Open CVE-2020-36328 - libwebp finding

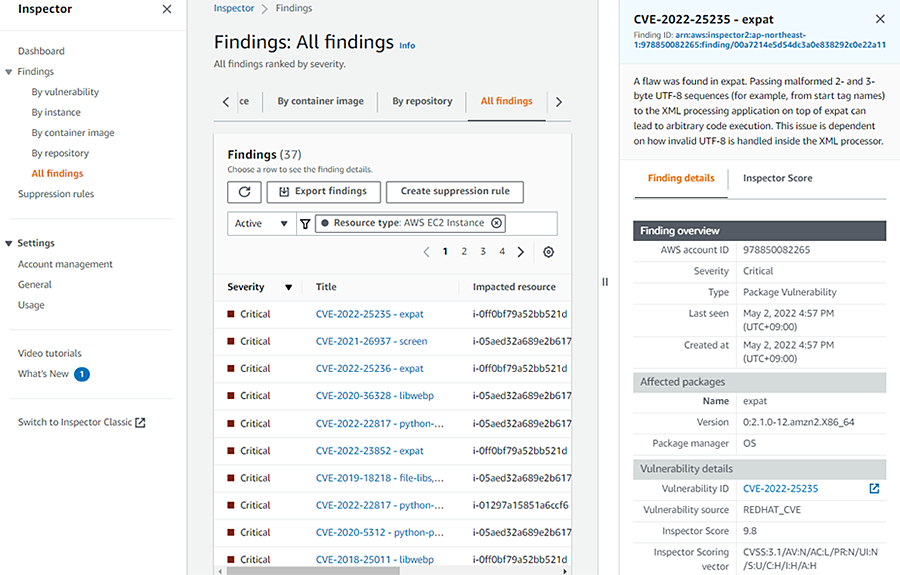(375, 396)
